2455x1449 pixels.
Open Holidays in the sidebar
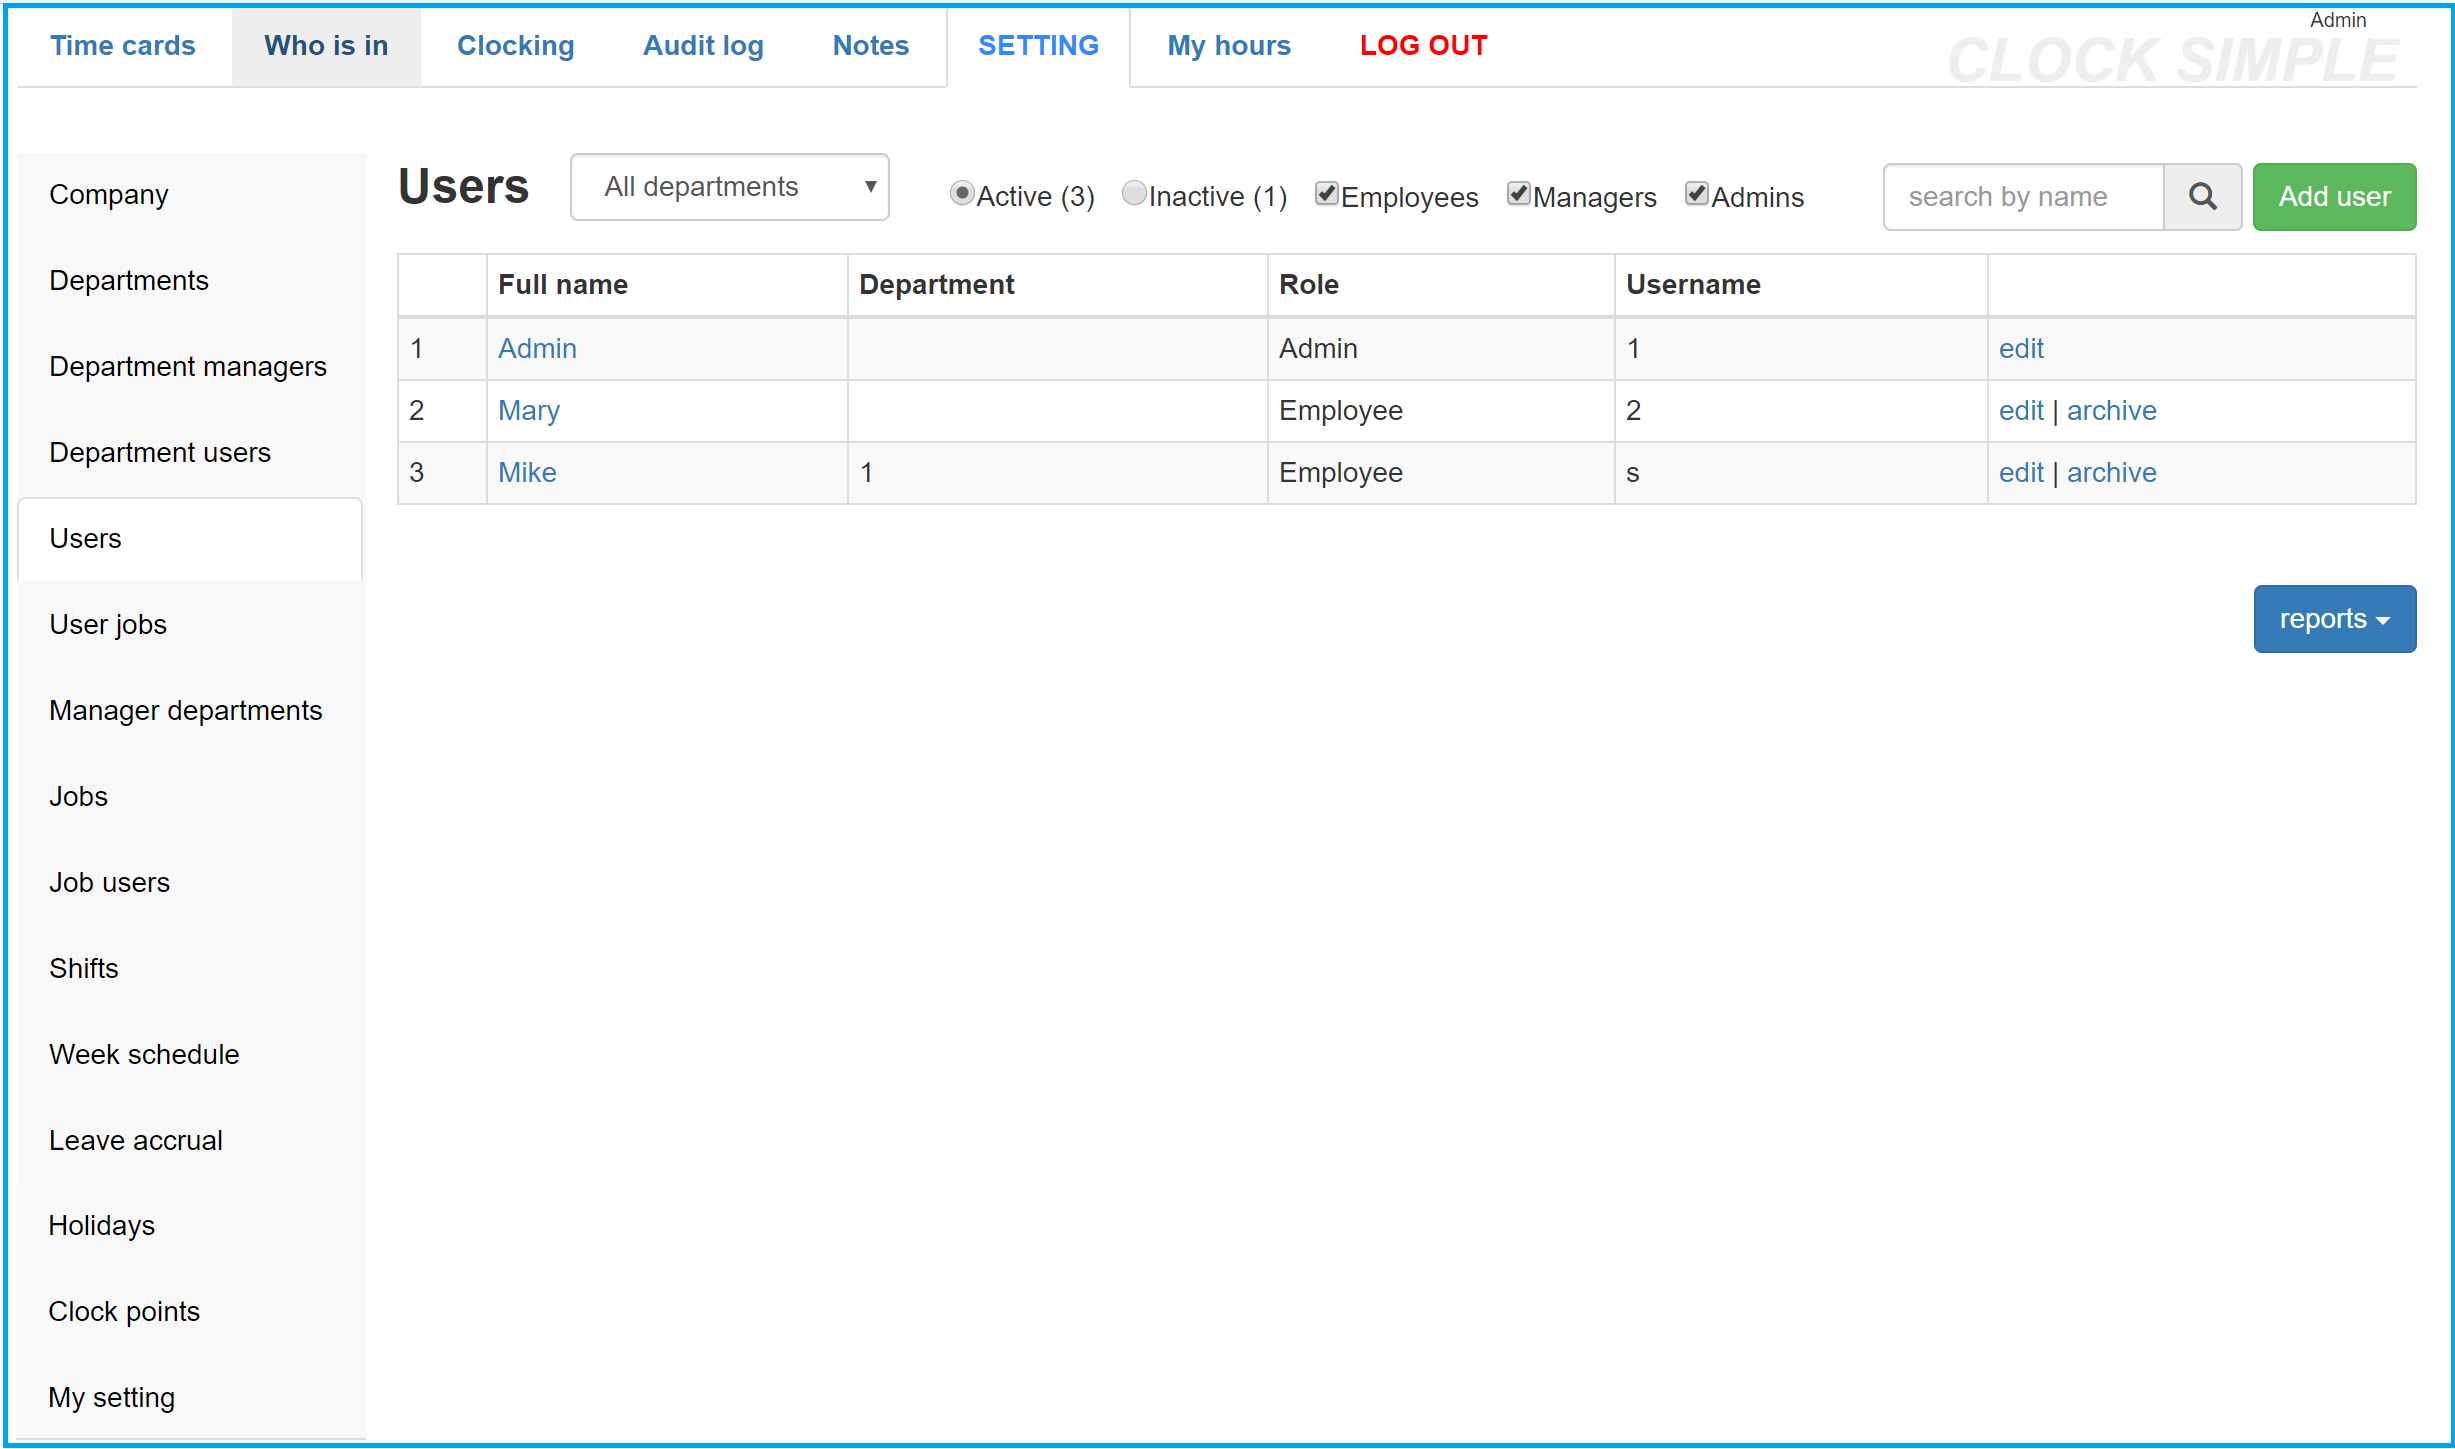click(190, 1226)
